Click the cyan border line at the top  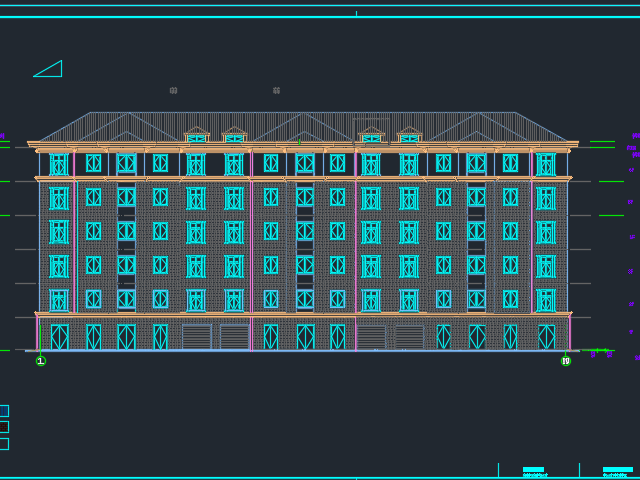tap(320, 17)
